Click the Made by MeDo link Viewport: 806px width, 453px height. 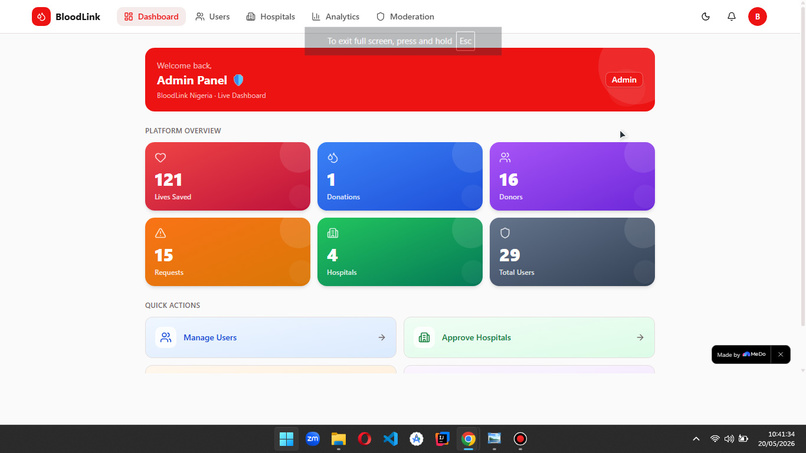point(741,354)
